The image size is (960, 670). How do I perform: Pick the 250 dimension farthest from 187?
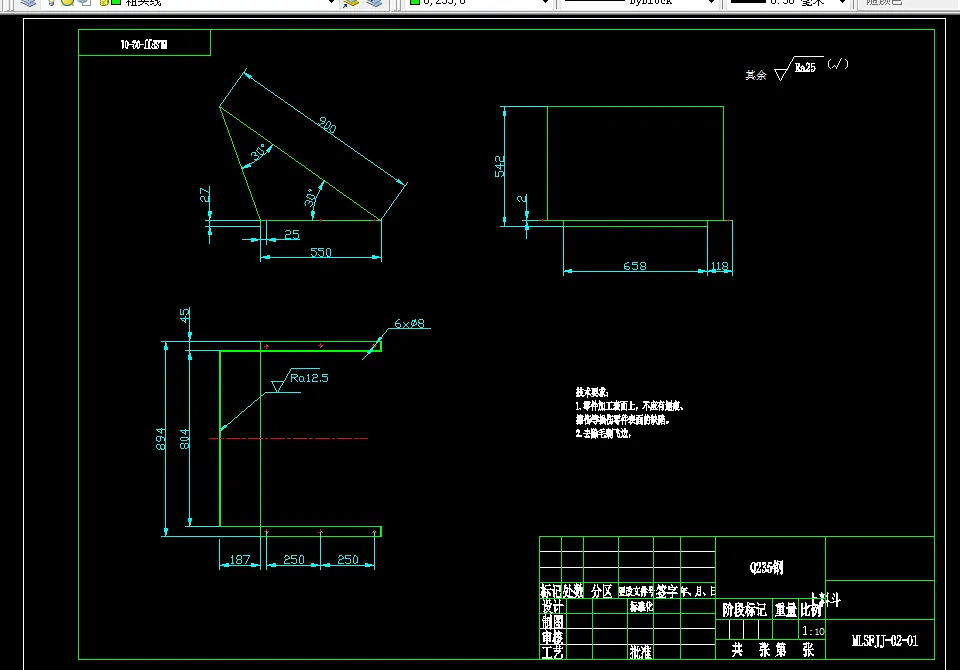point(348,559)
